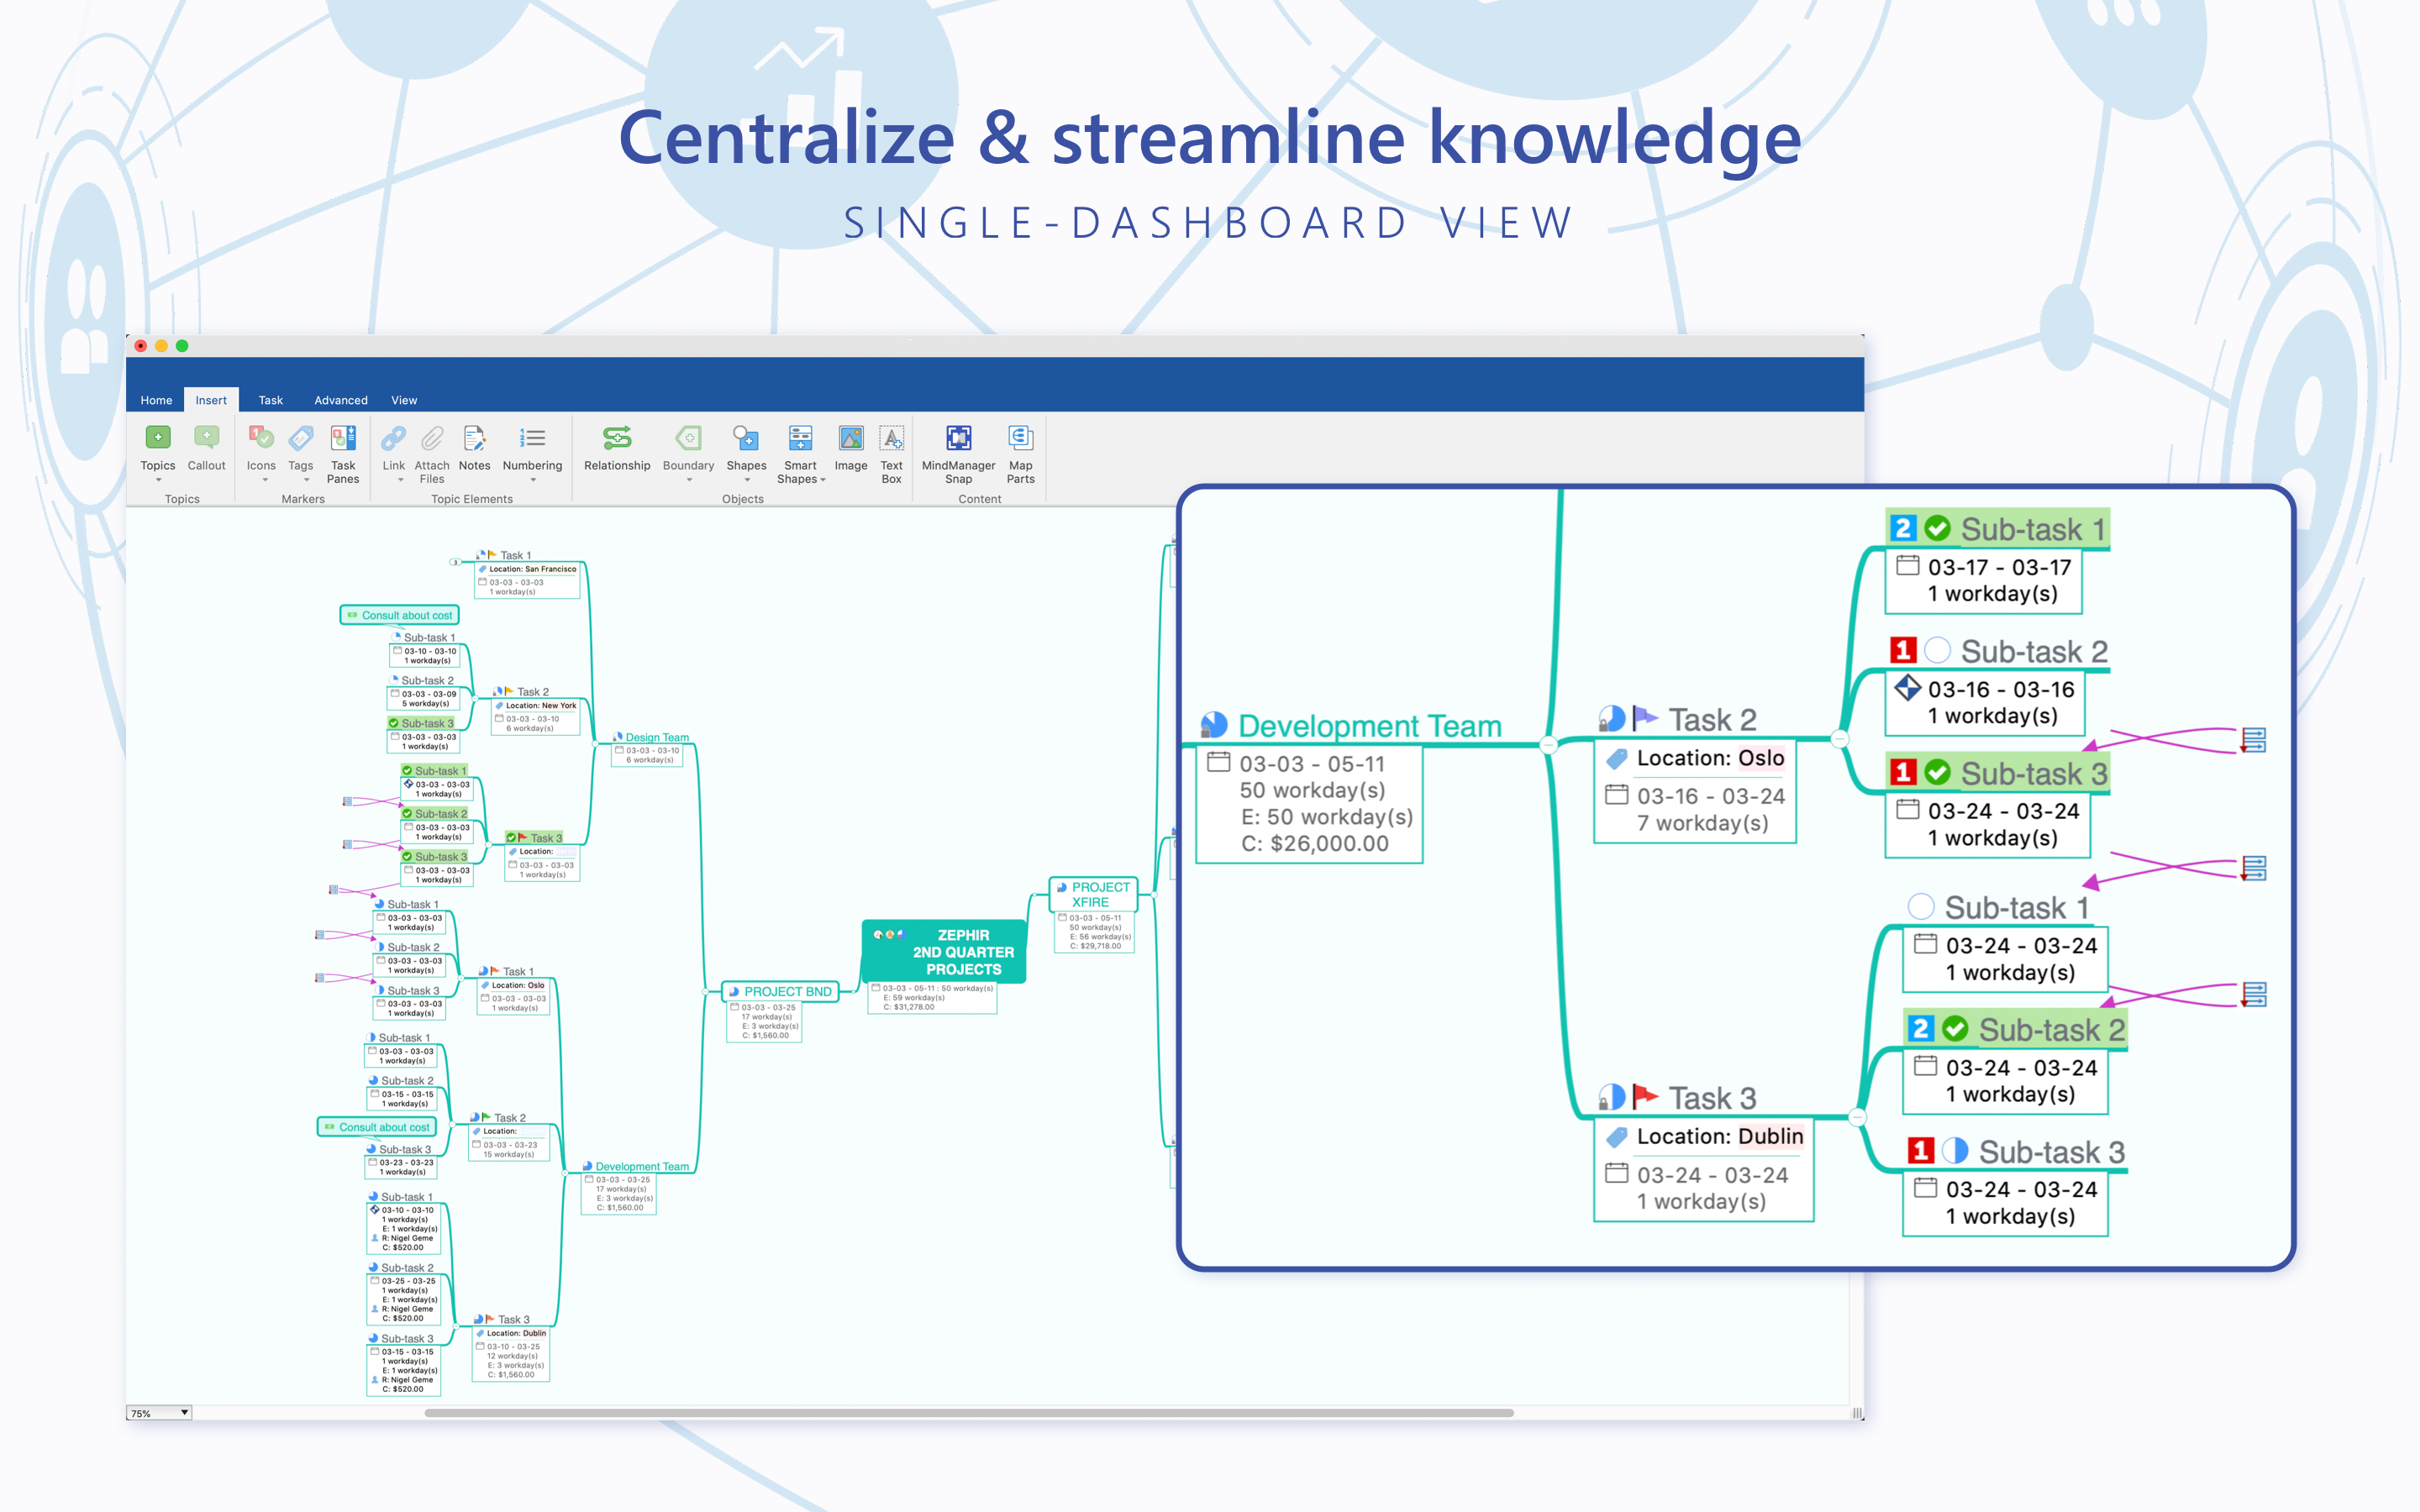
Task: Click the progress pie icon beside magnified Development Team
Action: [1214, 725]
